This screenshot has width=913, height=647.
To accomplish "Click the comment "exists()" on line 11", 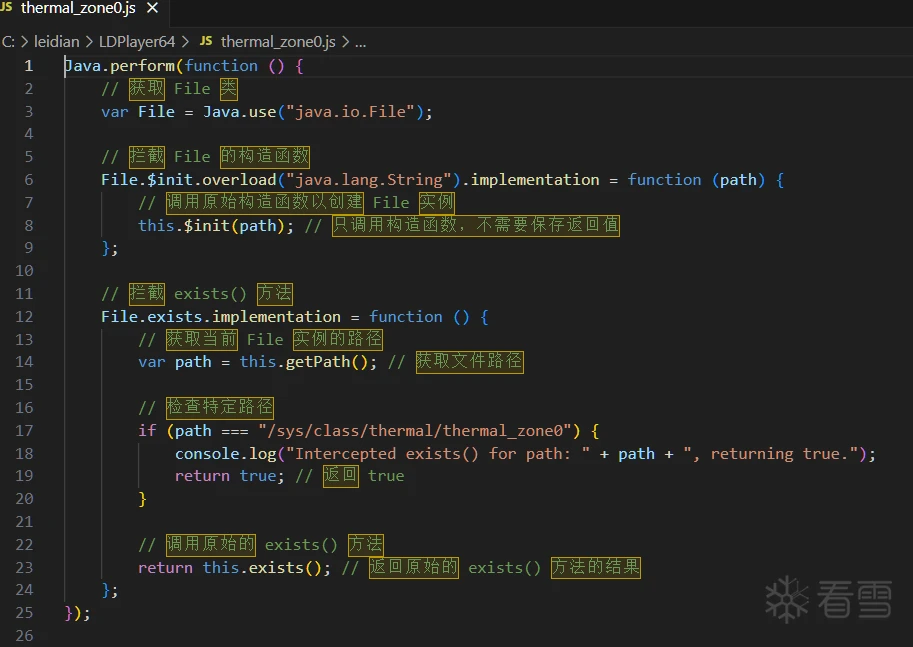I will (x=210, y=294).
